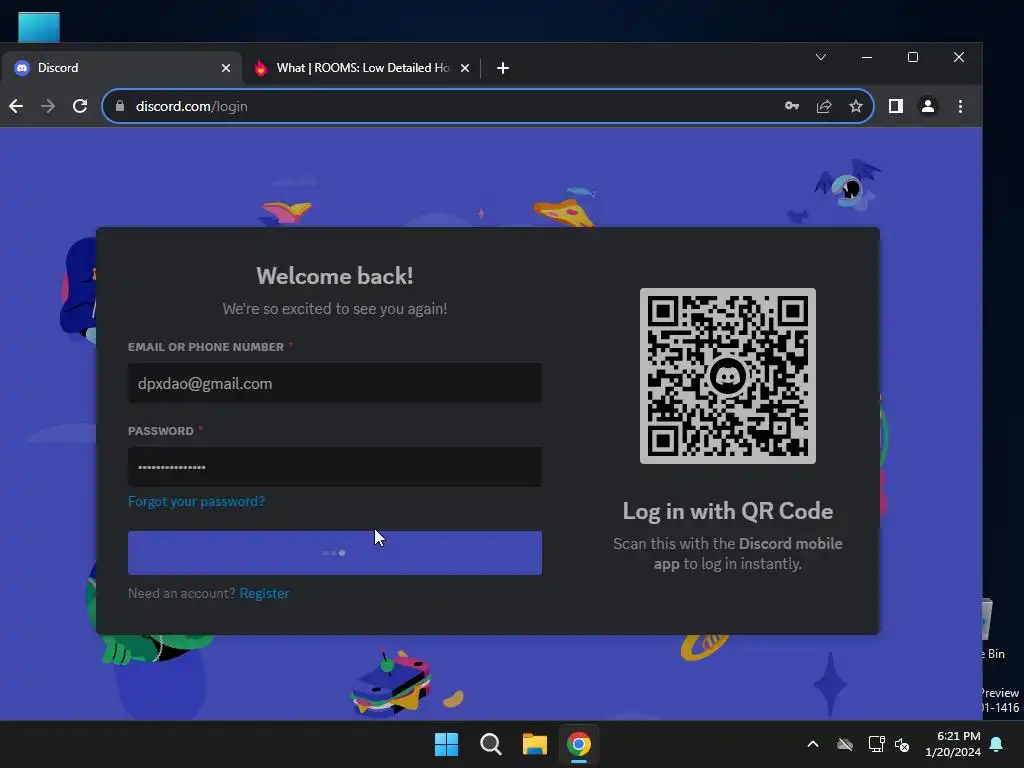Click the browser forward arrow

pyautogui.click(x=48, y=106)
